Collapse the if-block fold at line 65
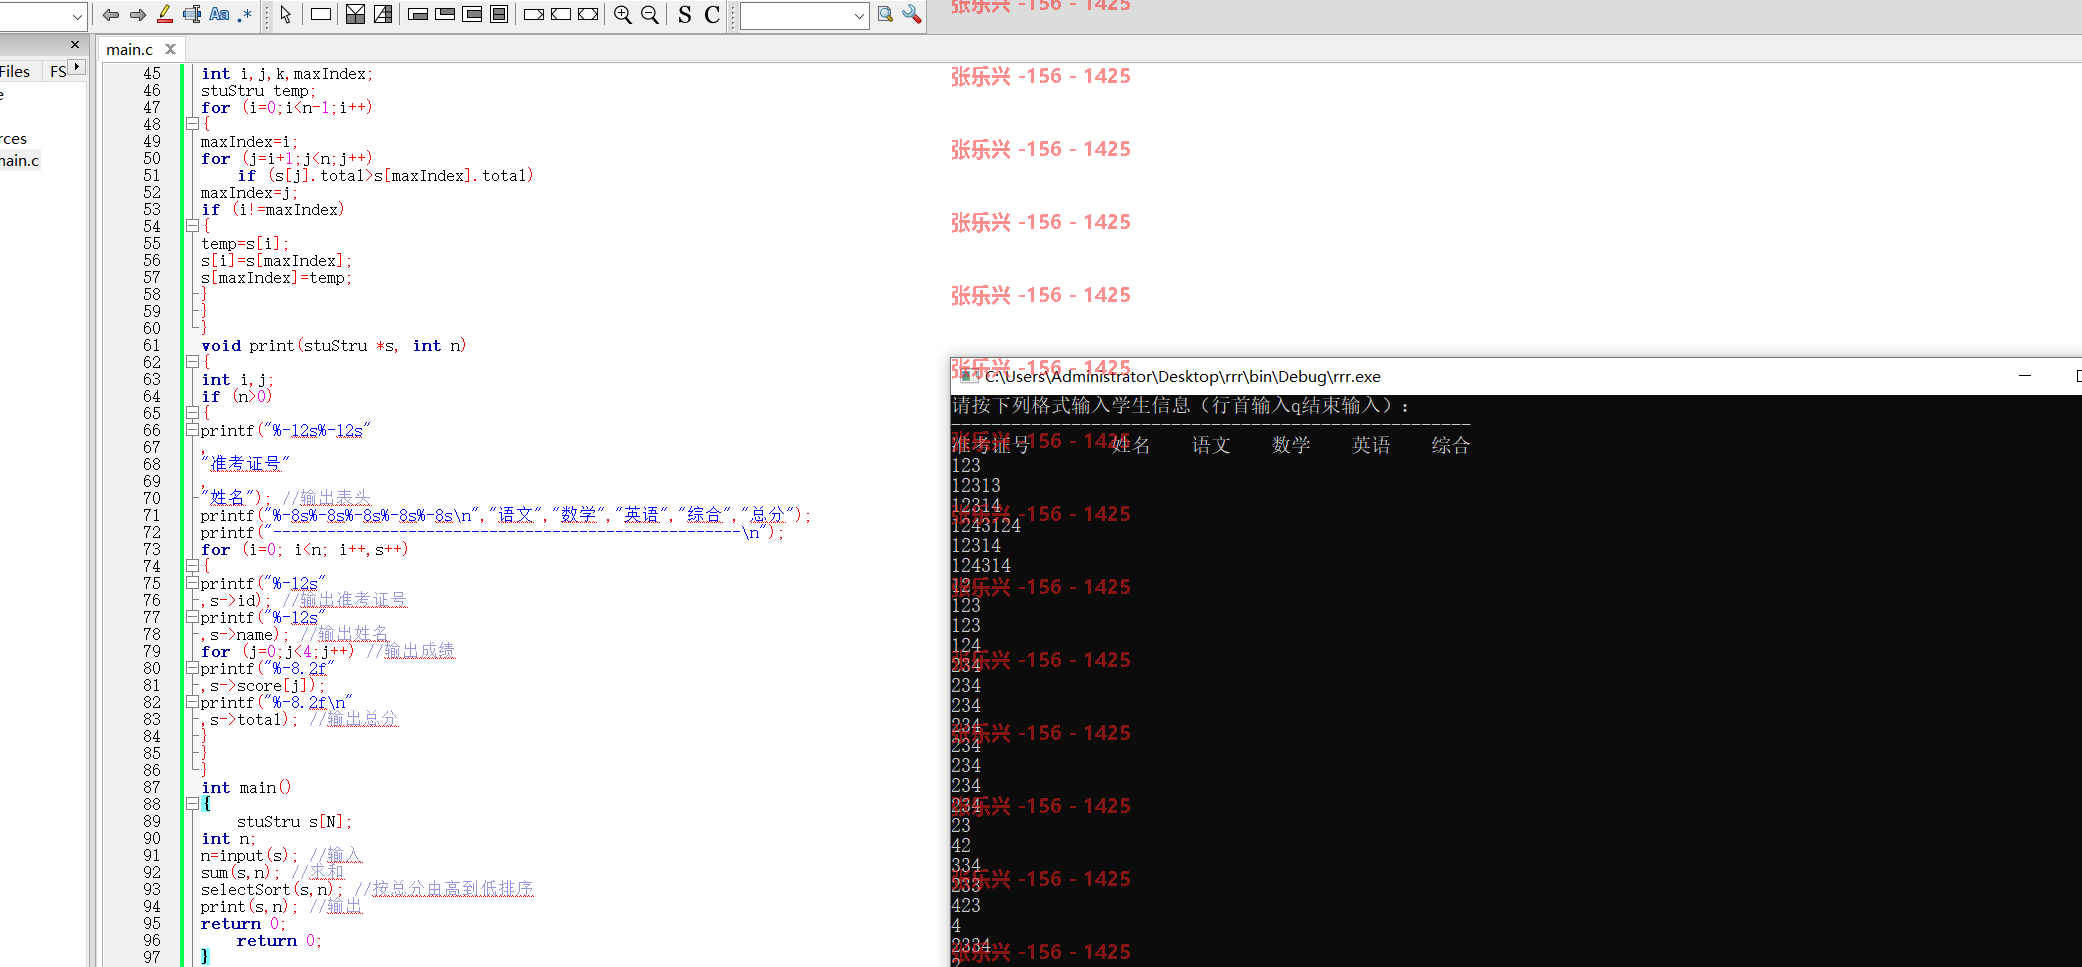 [x=192, y=413]
